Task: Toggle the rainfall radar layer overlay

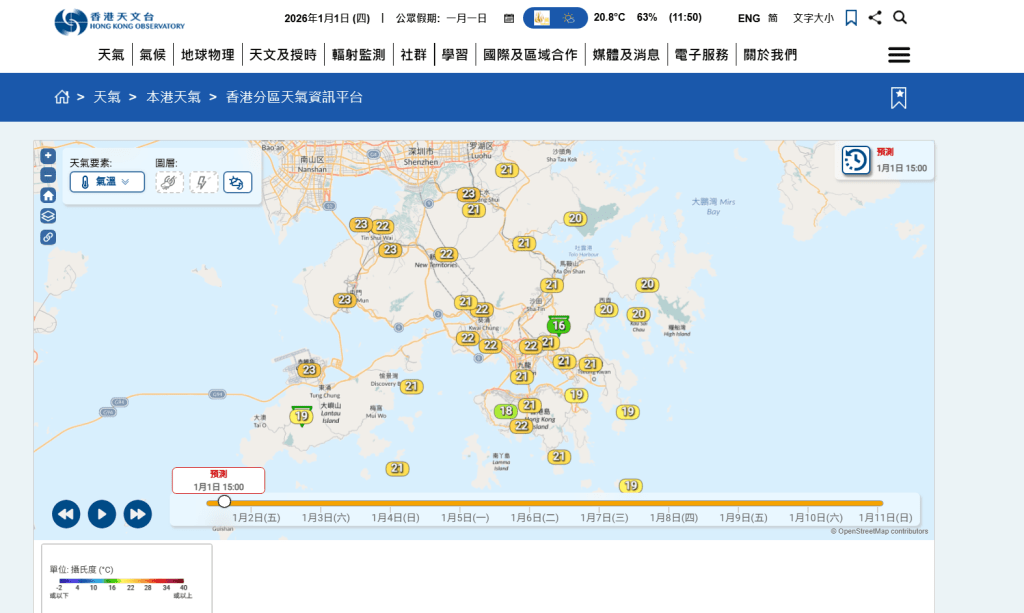Action: point(168,182)
